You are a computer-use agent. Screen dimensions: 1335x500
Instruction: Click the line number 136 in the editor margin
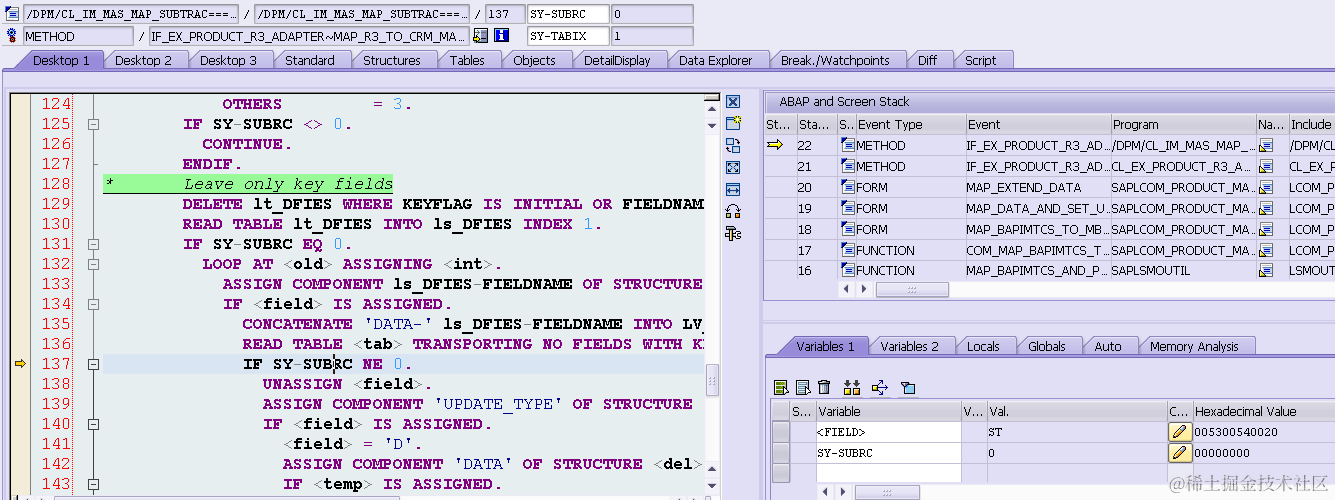(x=57, y=344)
